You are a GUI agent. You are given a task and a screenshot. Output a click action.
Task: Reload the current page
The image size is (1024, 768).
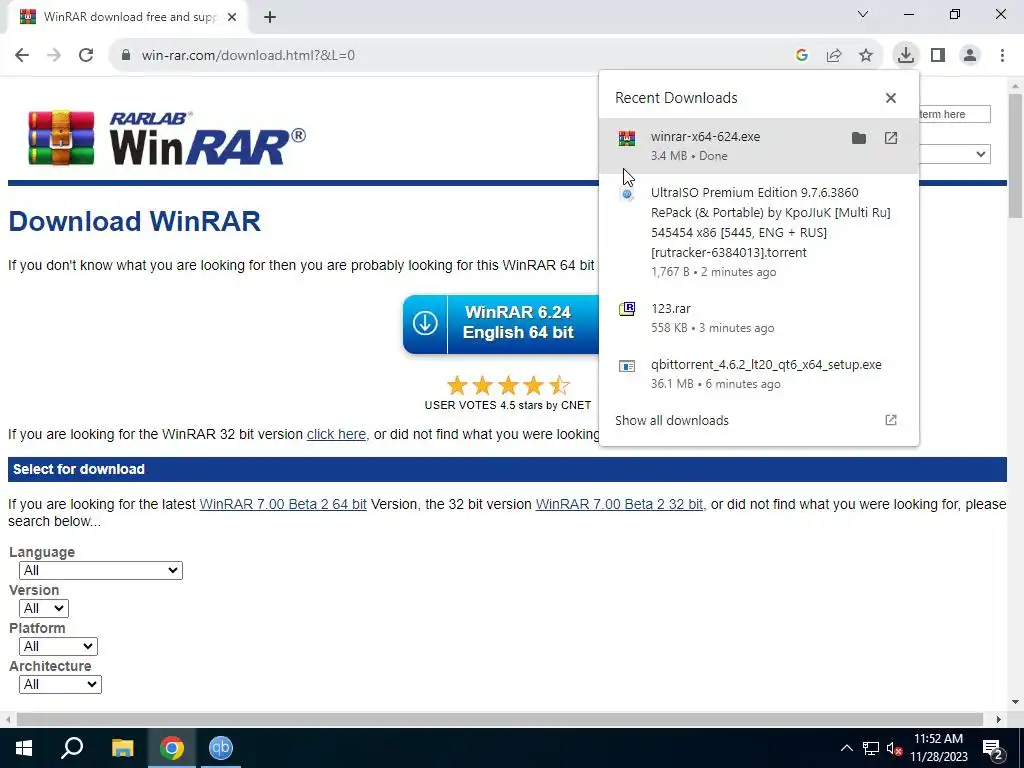point(86,55)
